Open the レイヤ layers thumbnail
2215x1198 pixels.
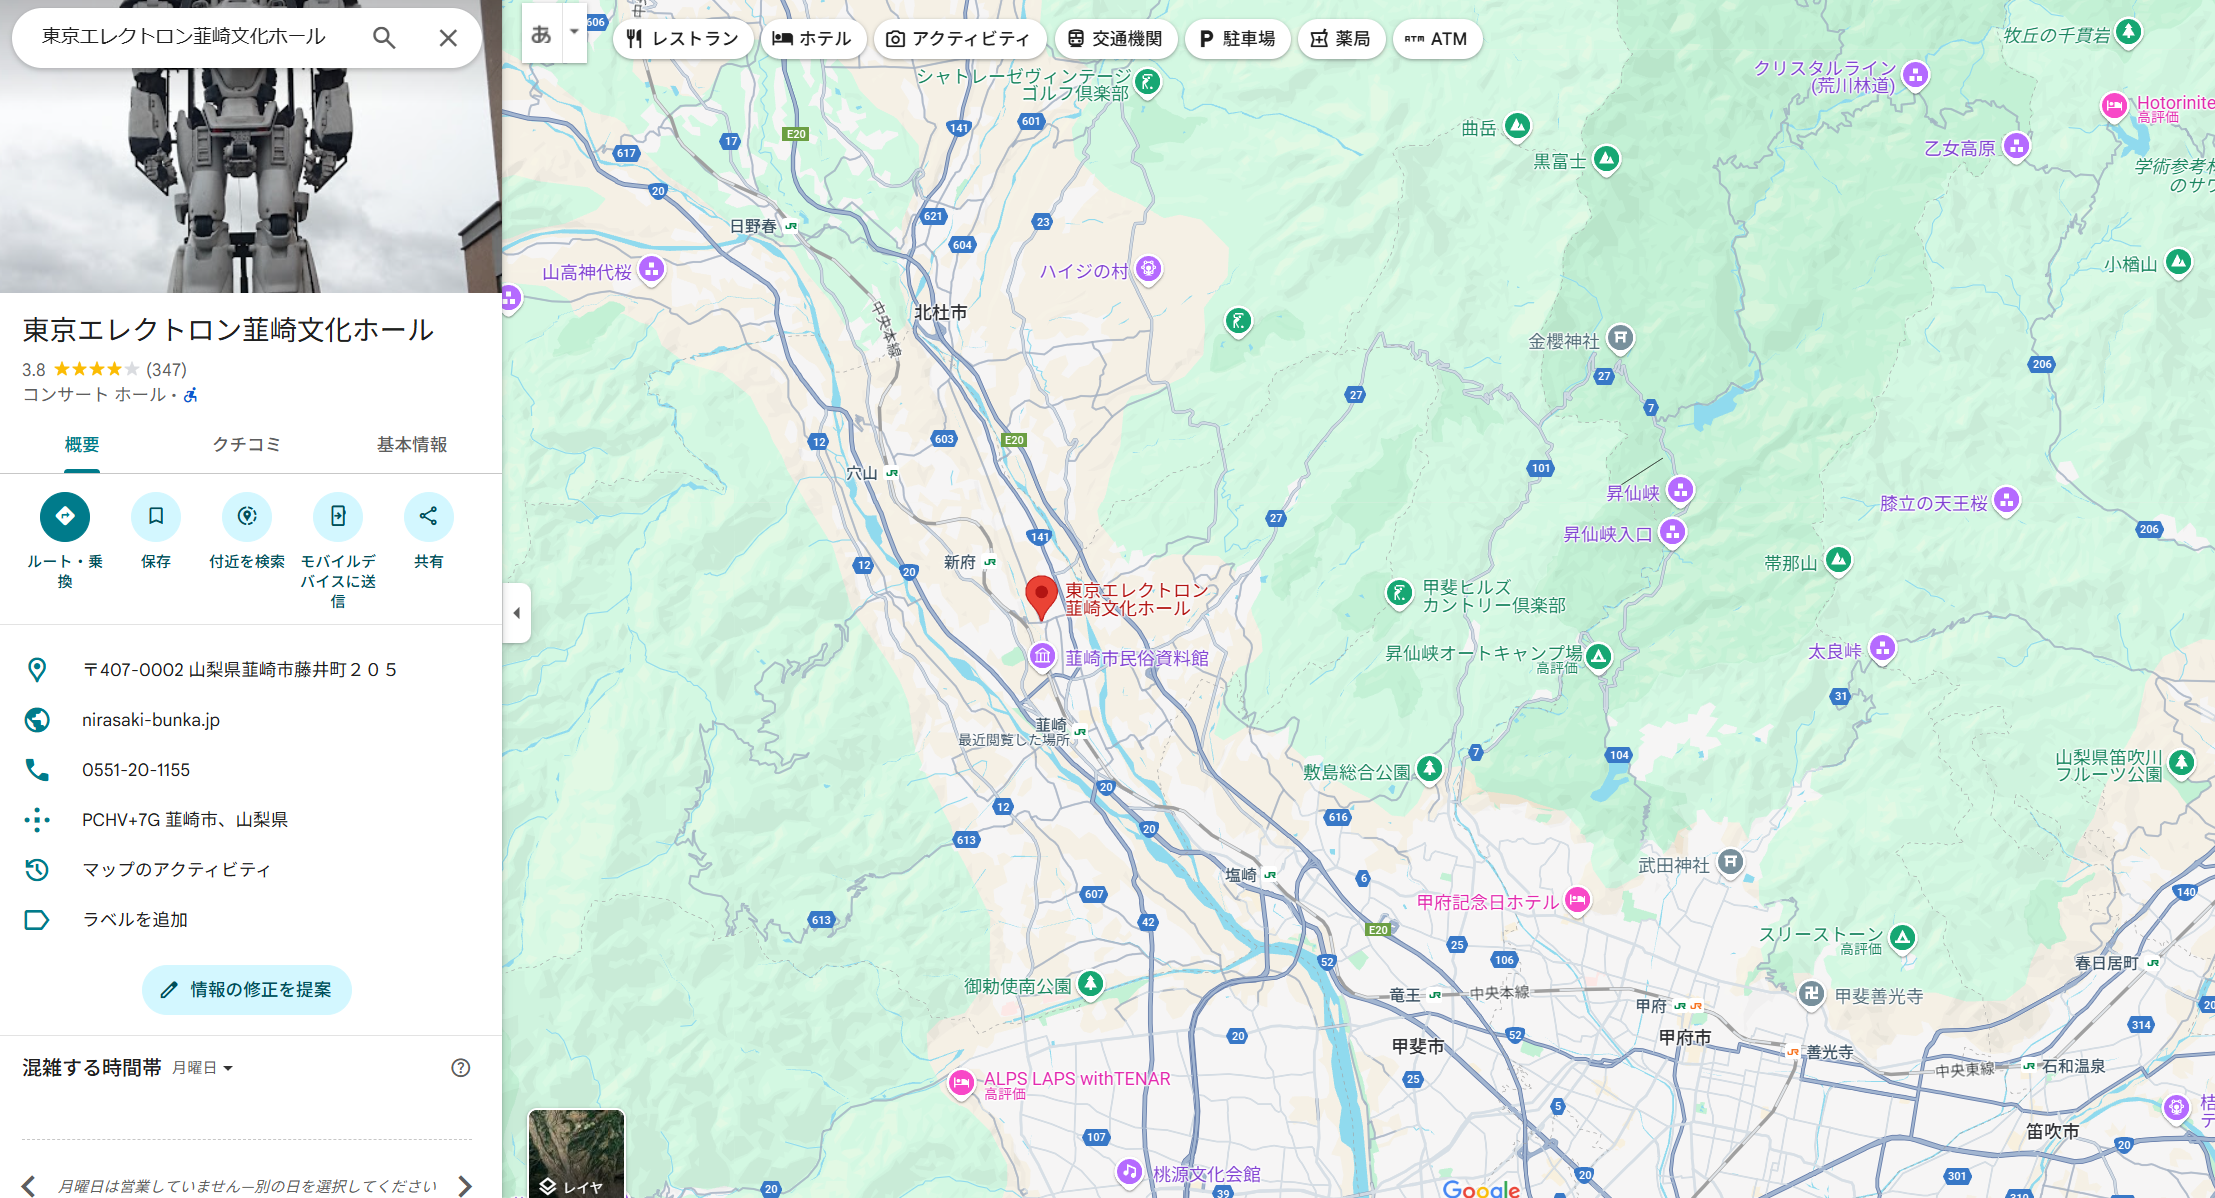576,1153
